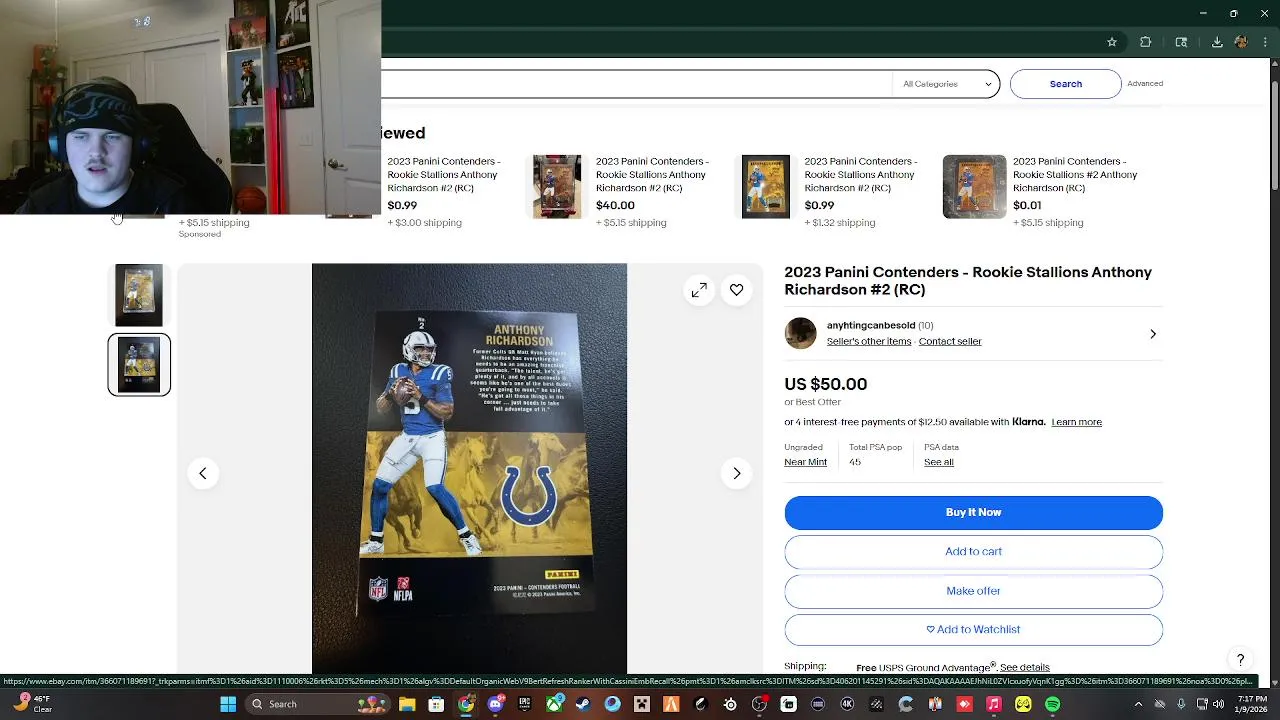Image resolution: width=1280 pixels, height=720 pixels.
Task: Open the listing title priced $0.99 +$3.00 shipping
Action: click(443, 174)
